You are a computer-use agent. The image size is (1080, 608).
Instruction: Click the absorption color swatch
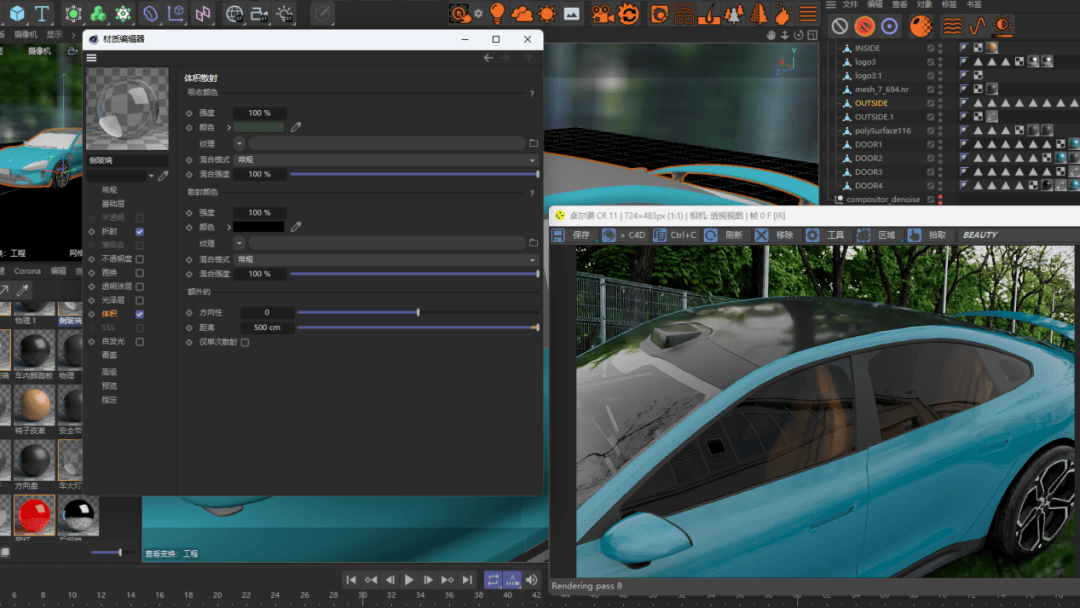(x=259, y=127)
